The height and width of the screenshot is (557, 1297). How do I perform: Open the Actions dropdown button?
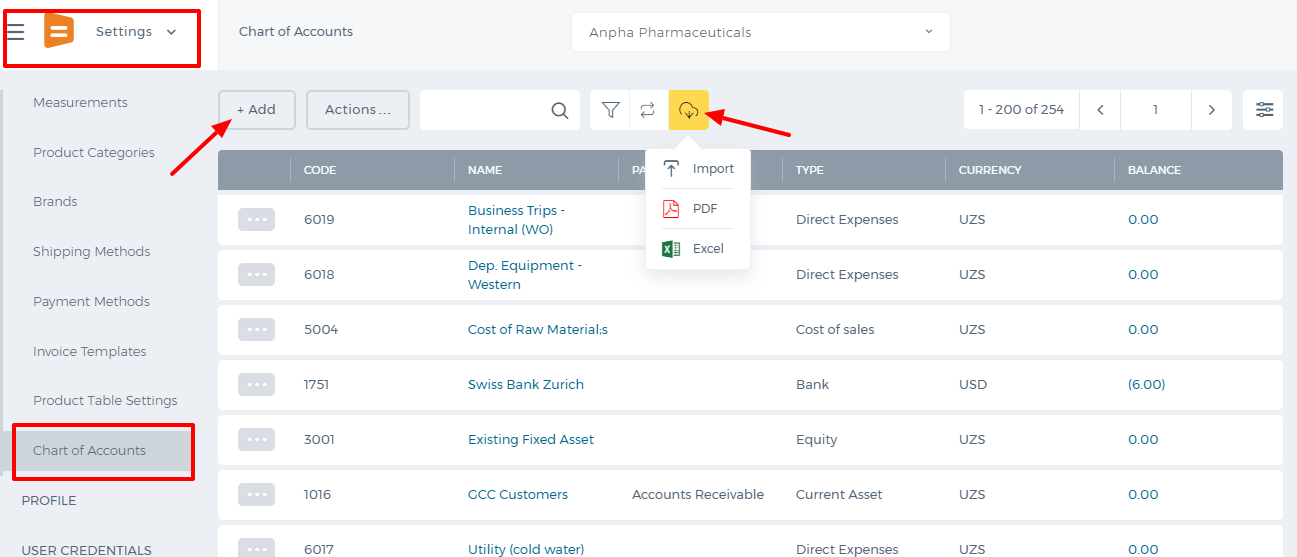pos(358,110)
